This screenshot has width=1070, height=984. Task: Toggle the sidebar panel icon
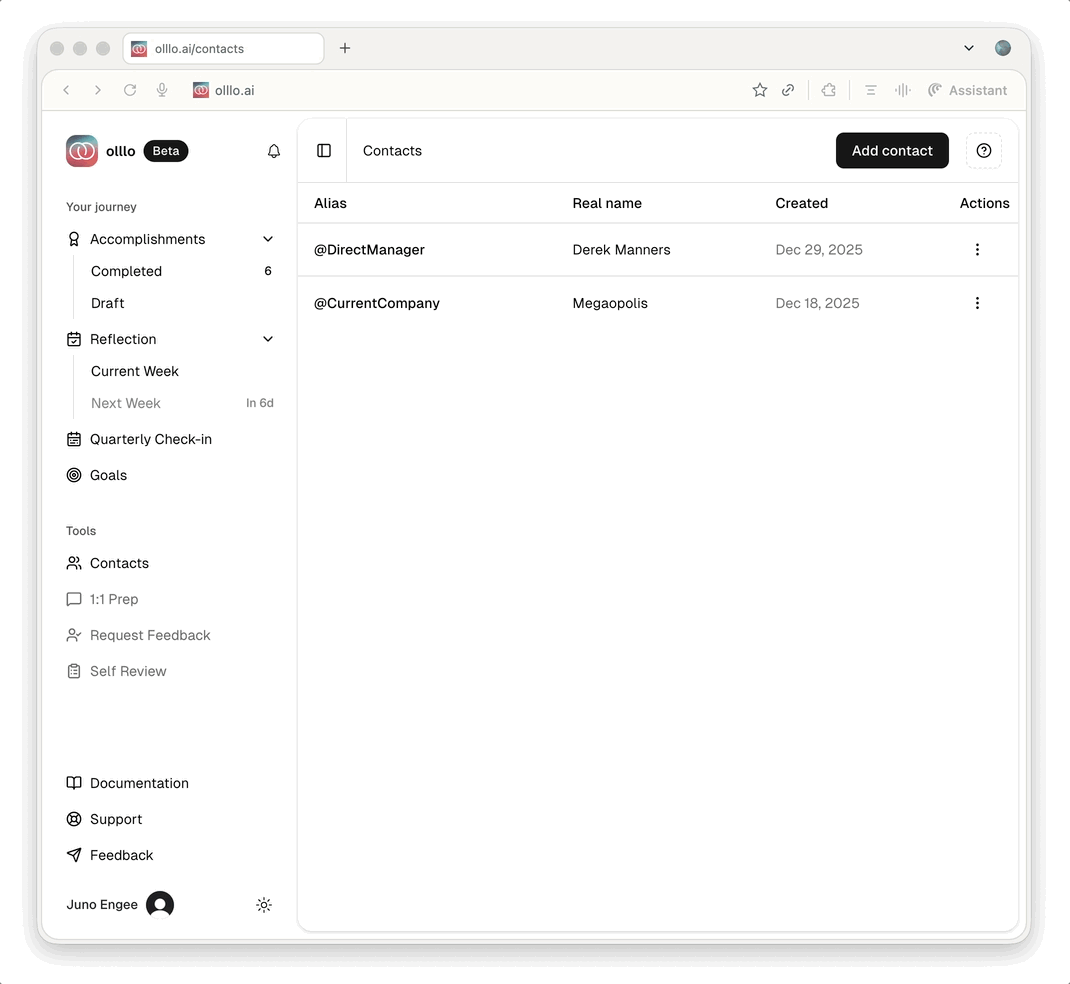pyautogui.click(x=324, y=151)
